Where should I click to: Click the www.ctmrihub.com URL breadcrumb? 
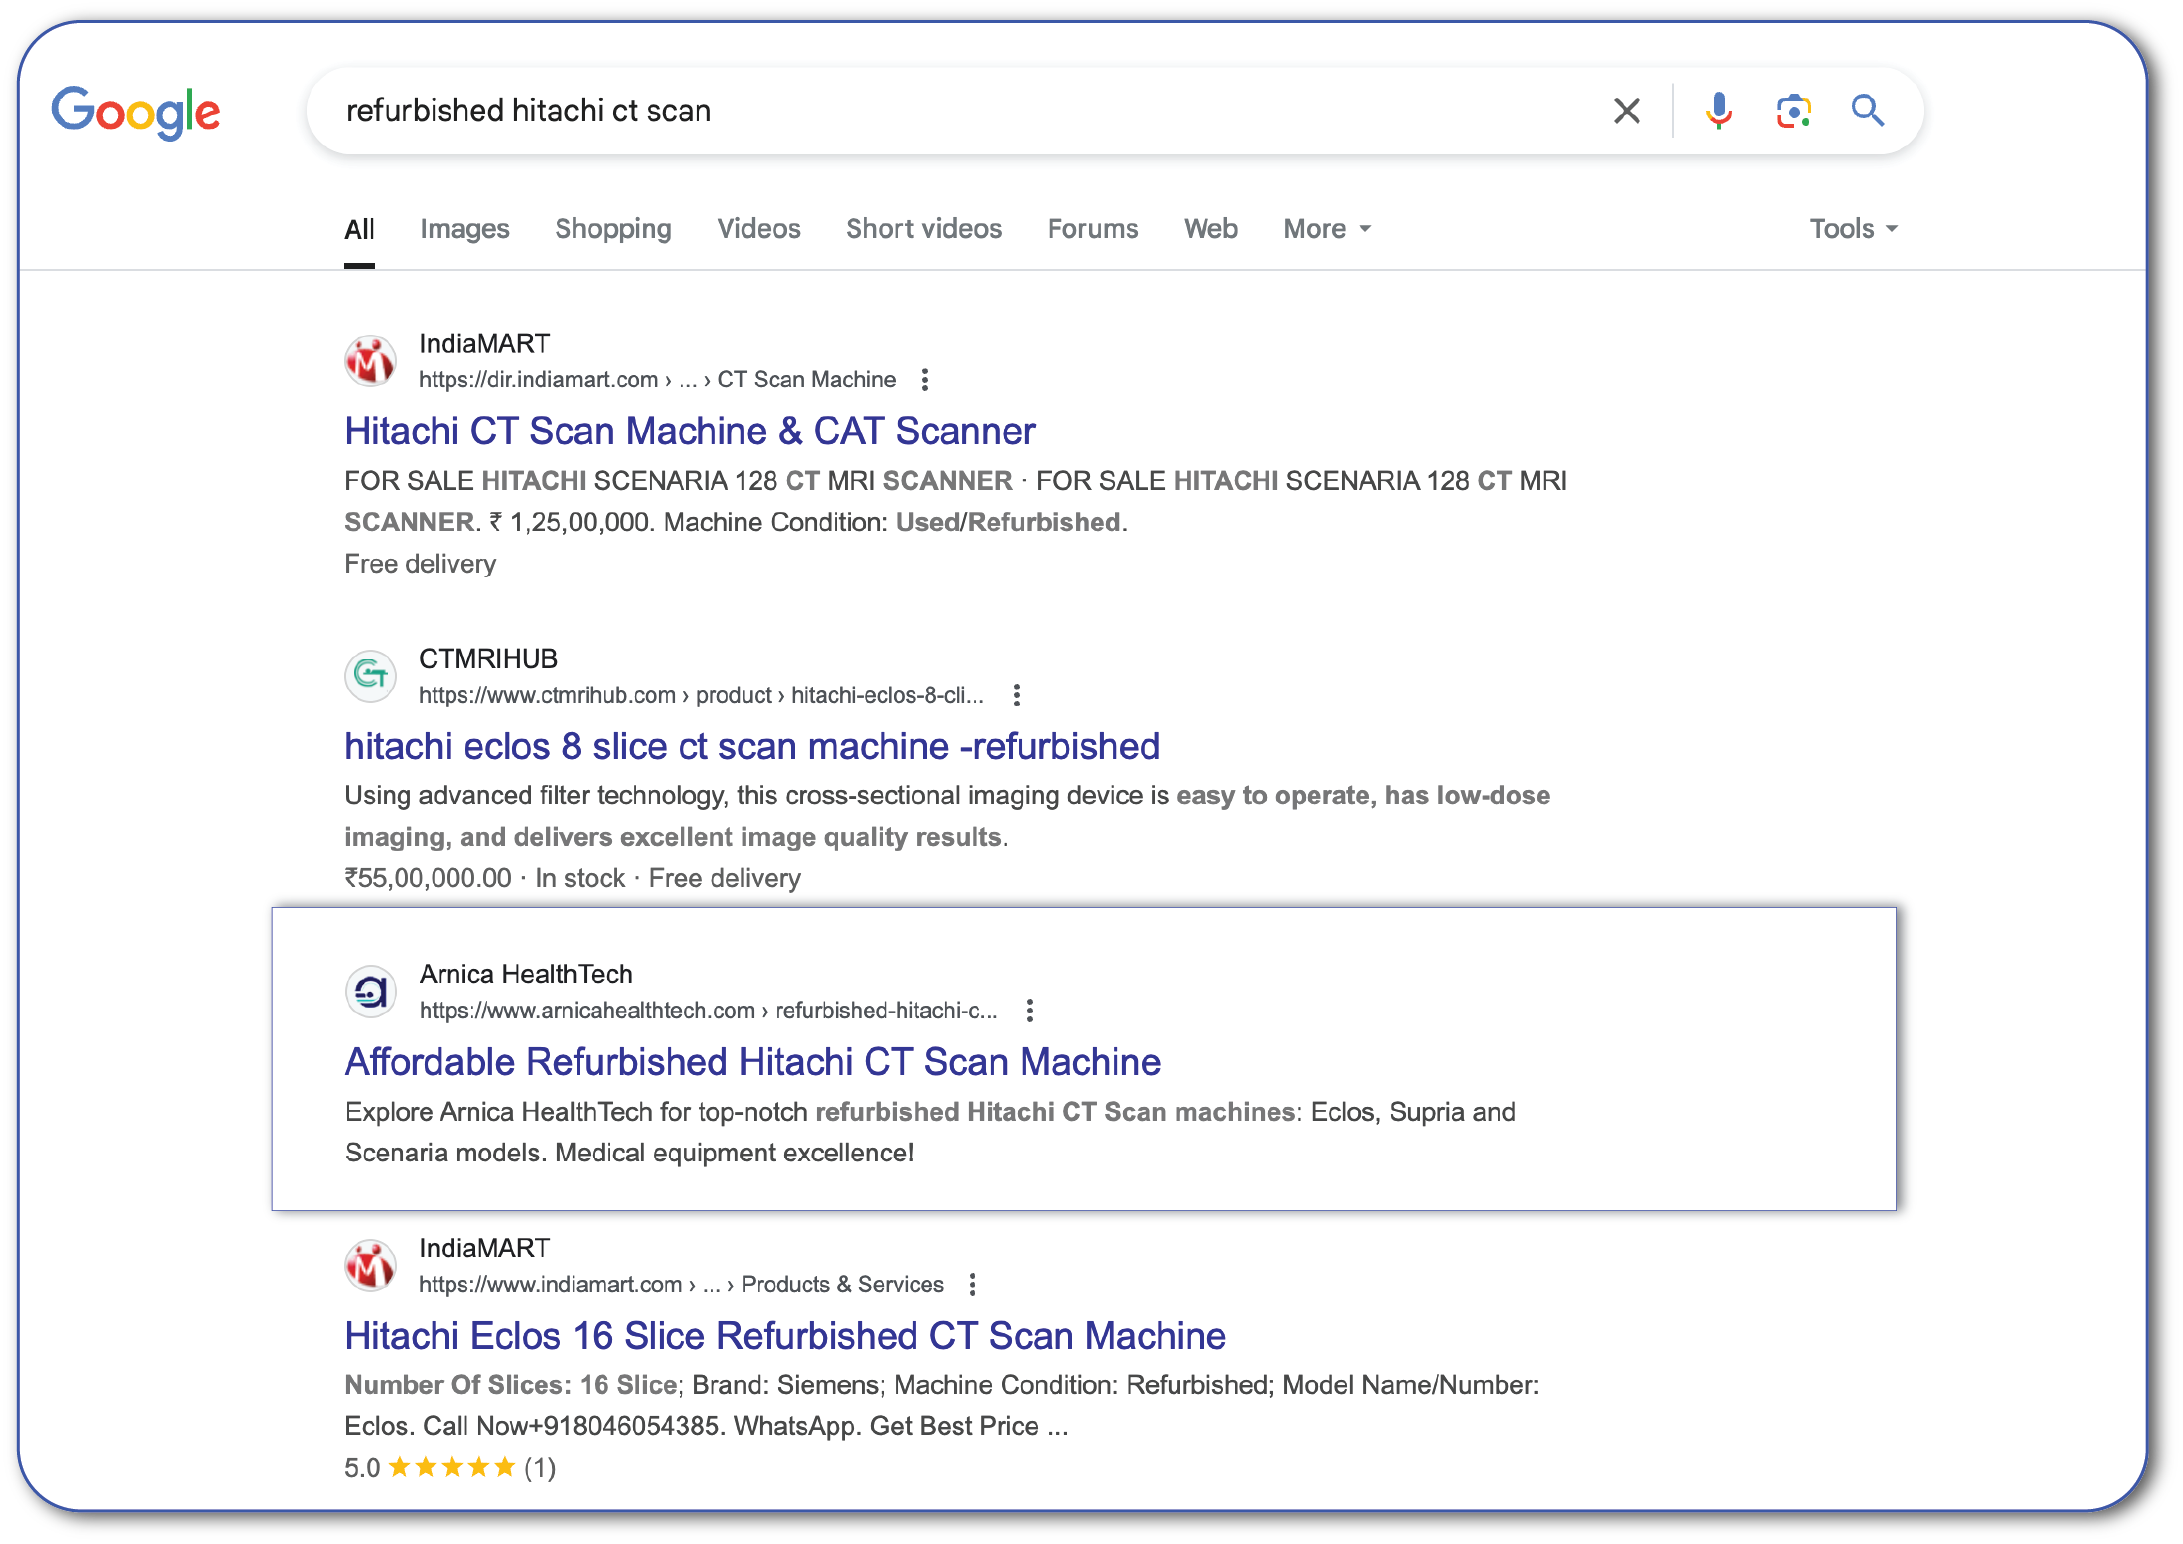coord(701,695)
